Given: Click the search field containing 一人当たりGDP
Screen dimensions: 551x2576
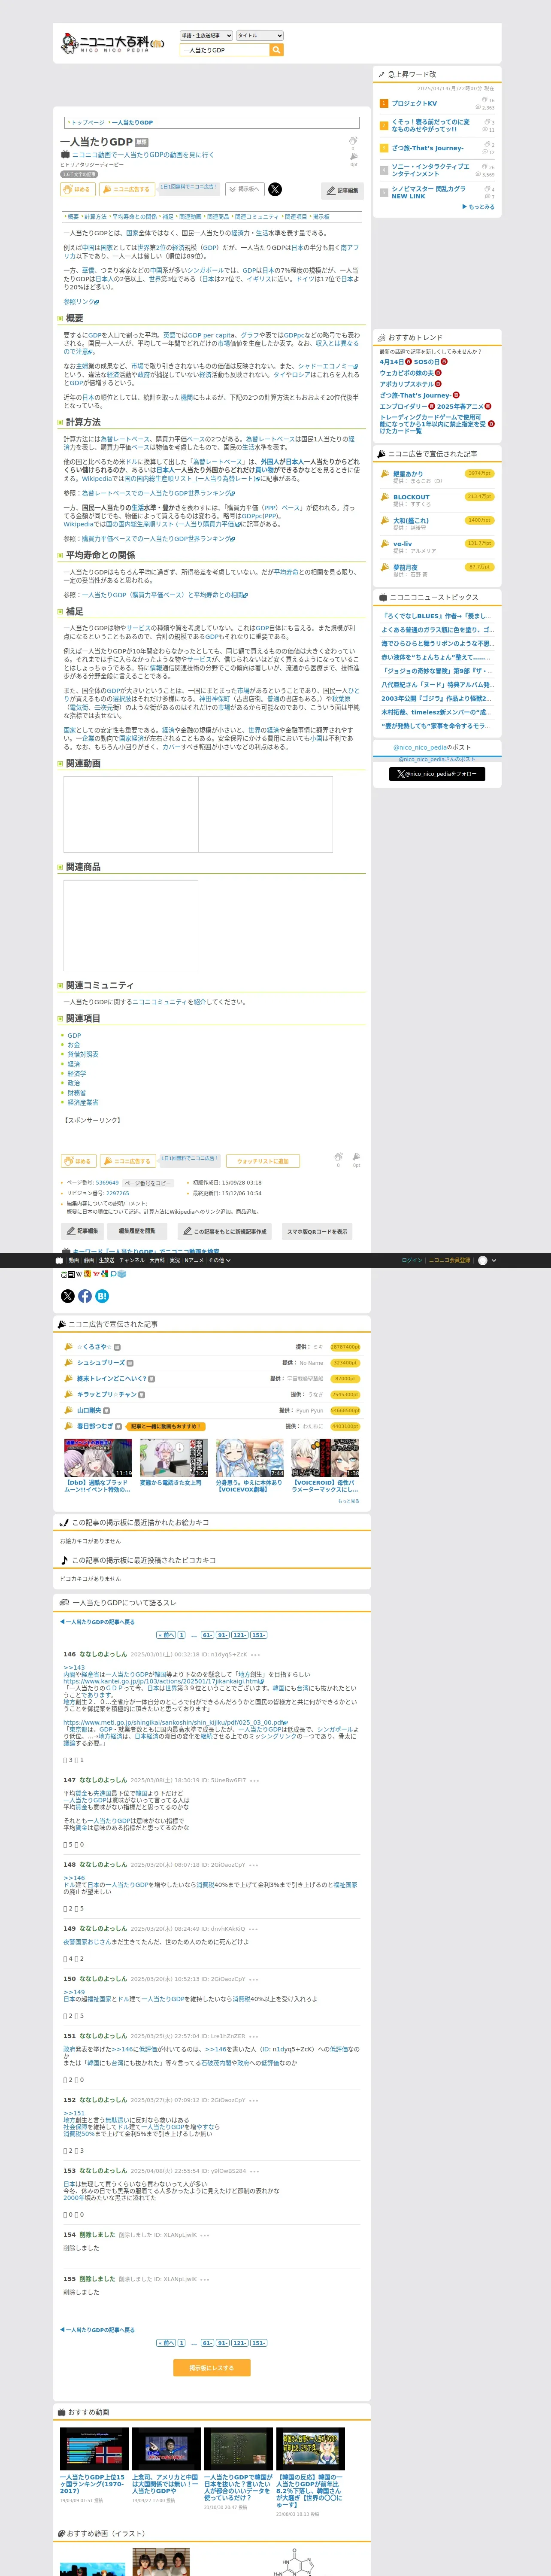Looking at the screenshot, I should (x=224, y=50).
